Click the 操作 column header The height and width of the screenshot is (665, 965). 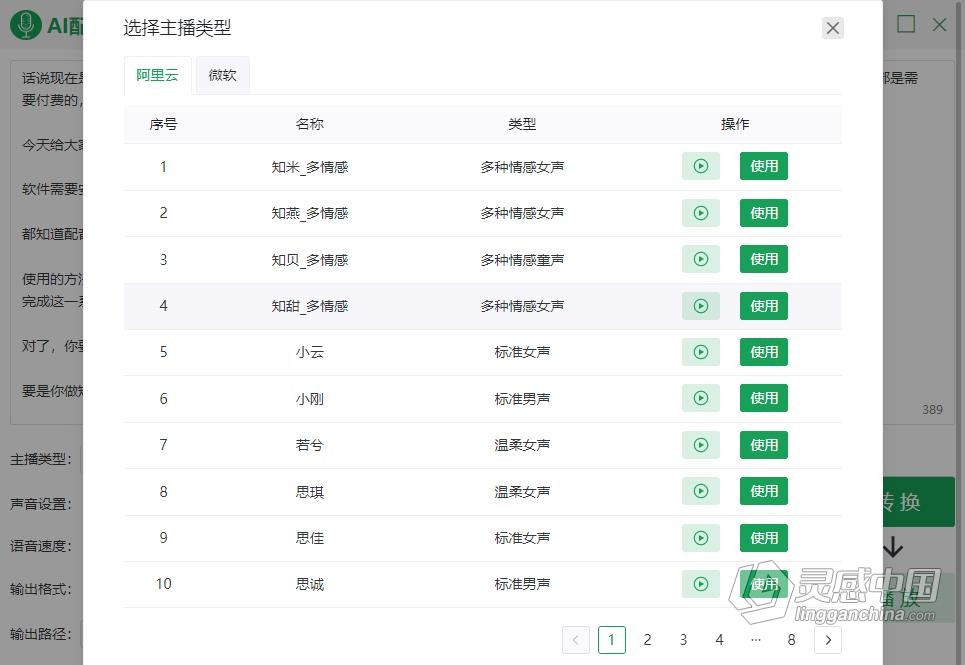[735, 124]
